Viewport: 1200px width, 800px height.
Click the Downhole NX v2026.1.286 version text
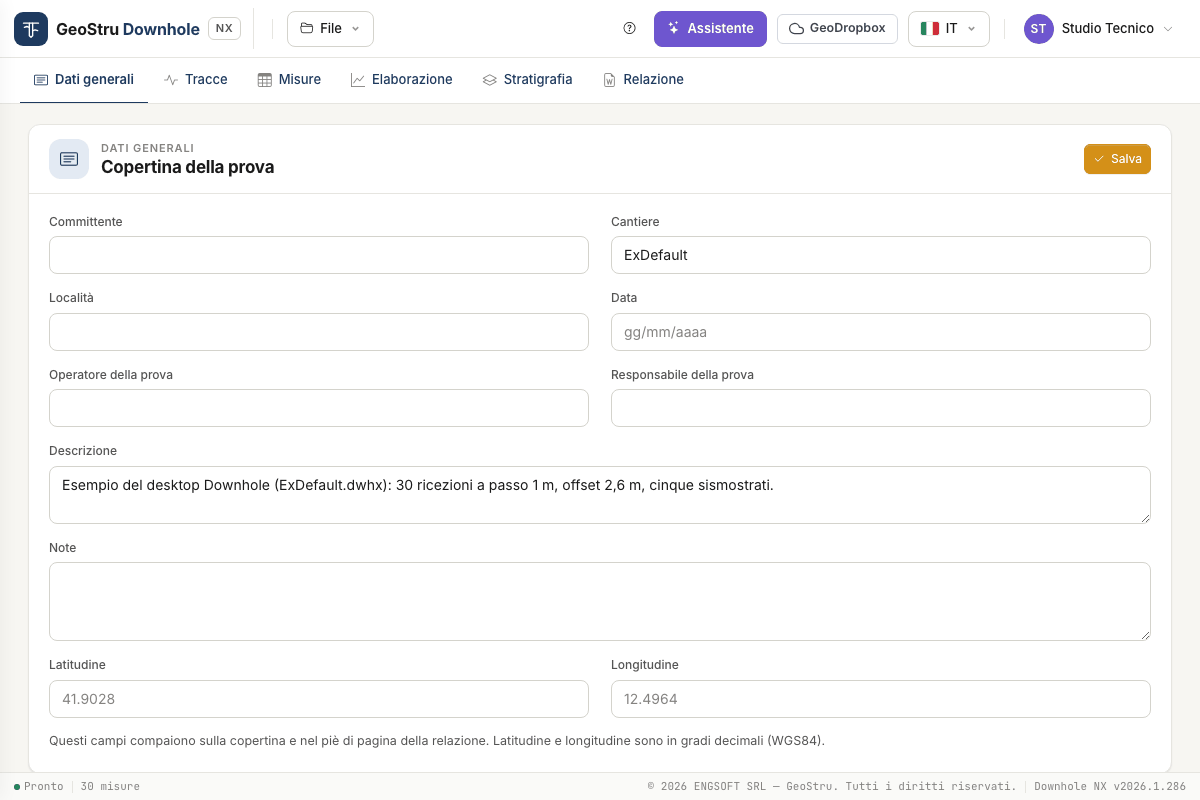click(1110, 787)
